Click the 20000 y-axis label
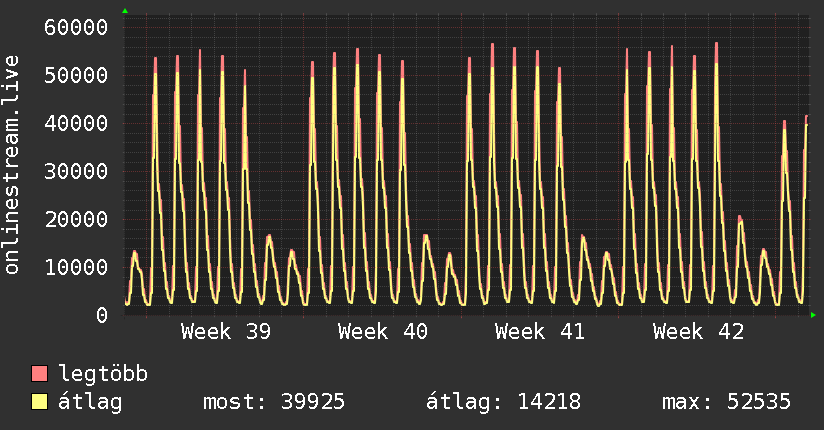Image resolution: width=824 pixels, height=430 pixels. click(x=76, y=219)
